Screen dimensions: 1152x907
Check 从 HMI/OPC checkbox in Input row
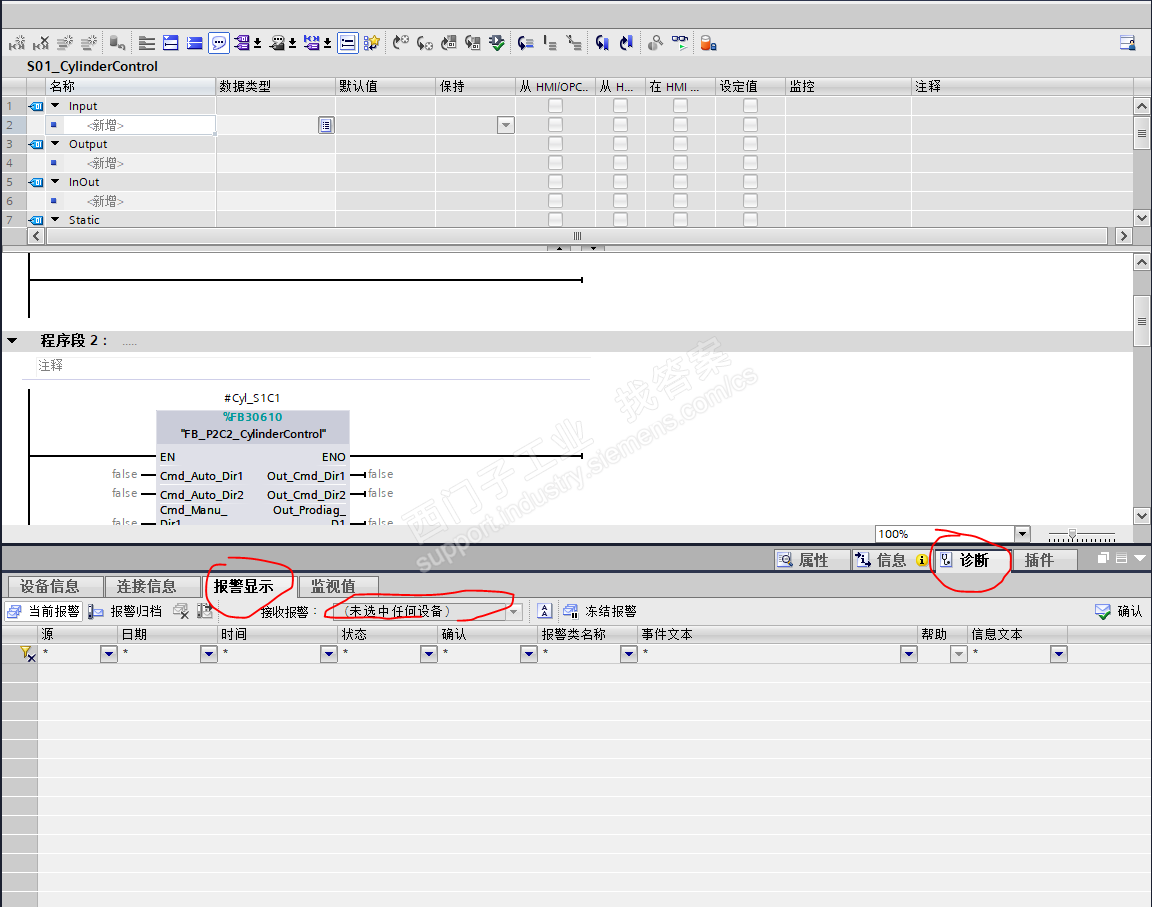tap(555, 106)
